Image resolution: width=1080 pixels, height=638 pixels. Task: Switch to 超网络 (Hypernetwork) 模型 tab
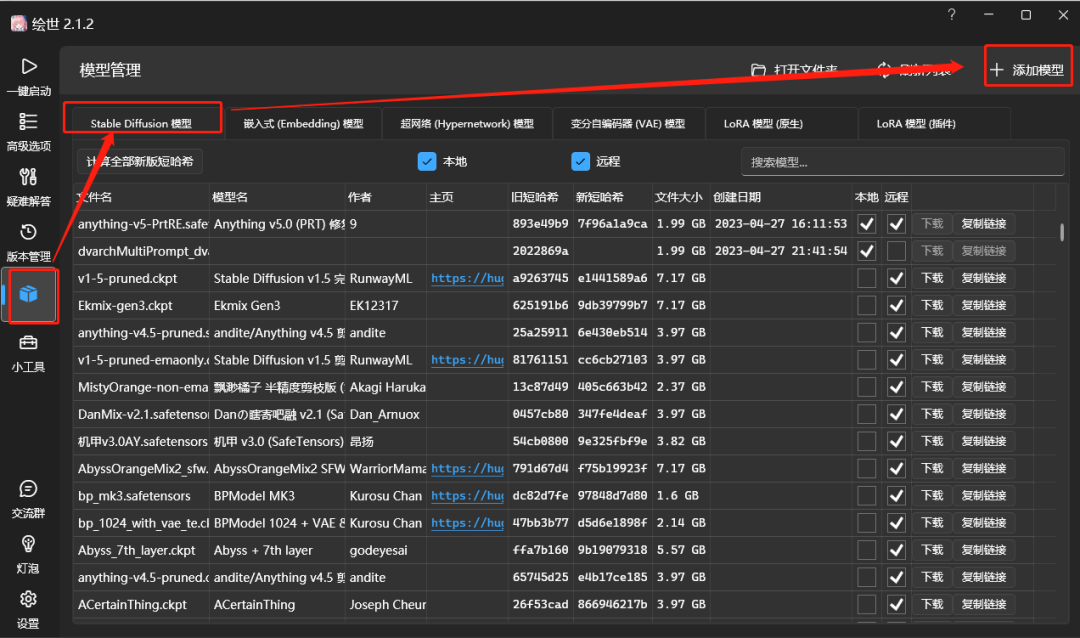(467, 123)
